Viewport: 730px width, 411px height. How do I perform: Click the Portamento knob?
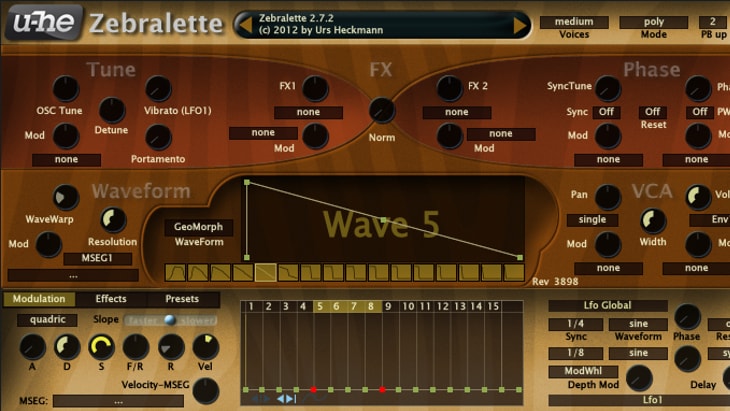(158, 137)
